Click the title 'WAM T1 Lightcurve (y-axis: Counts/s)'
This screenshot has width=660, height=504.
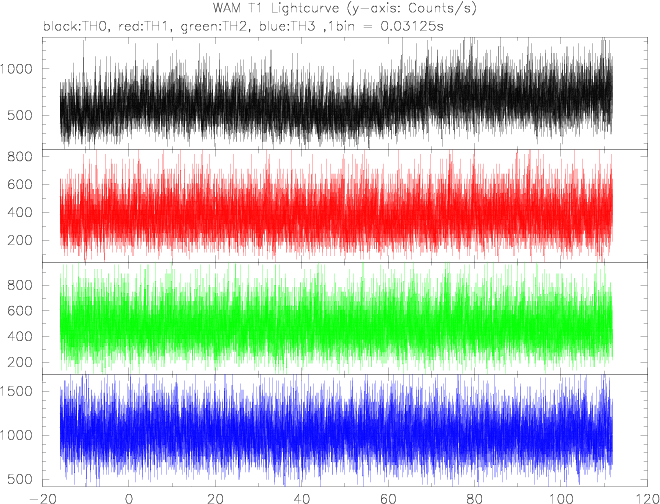click(x=345, y=8)
